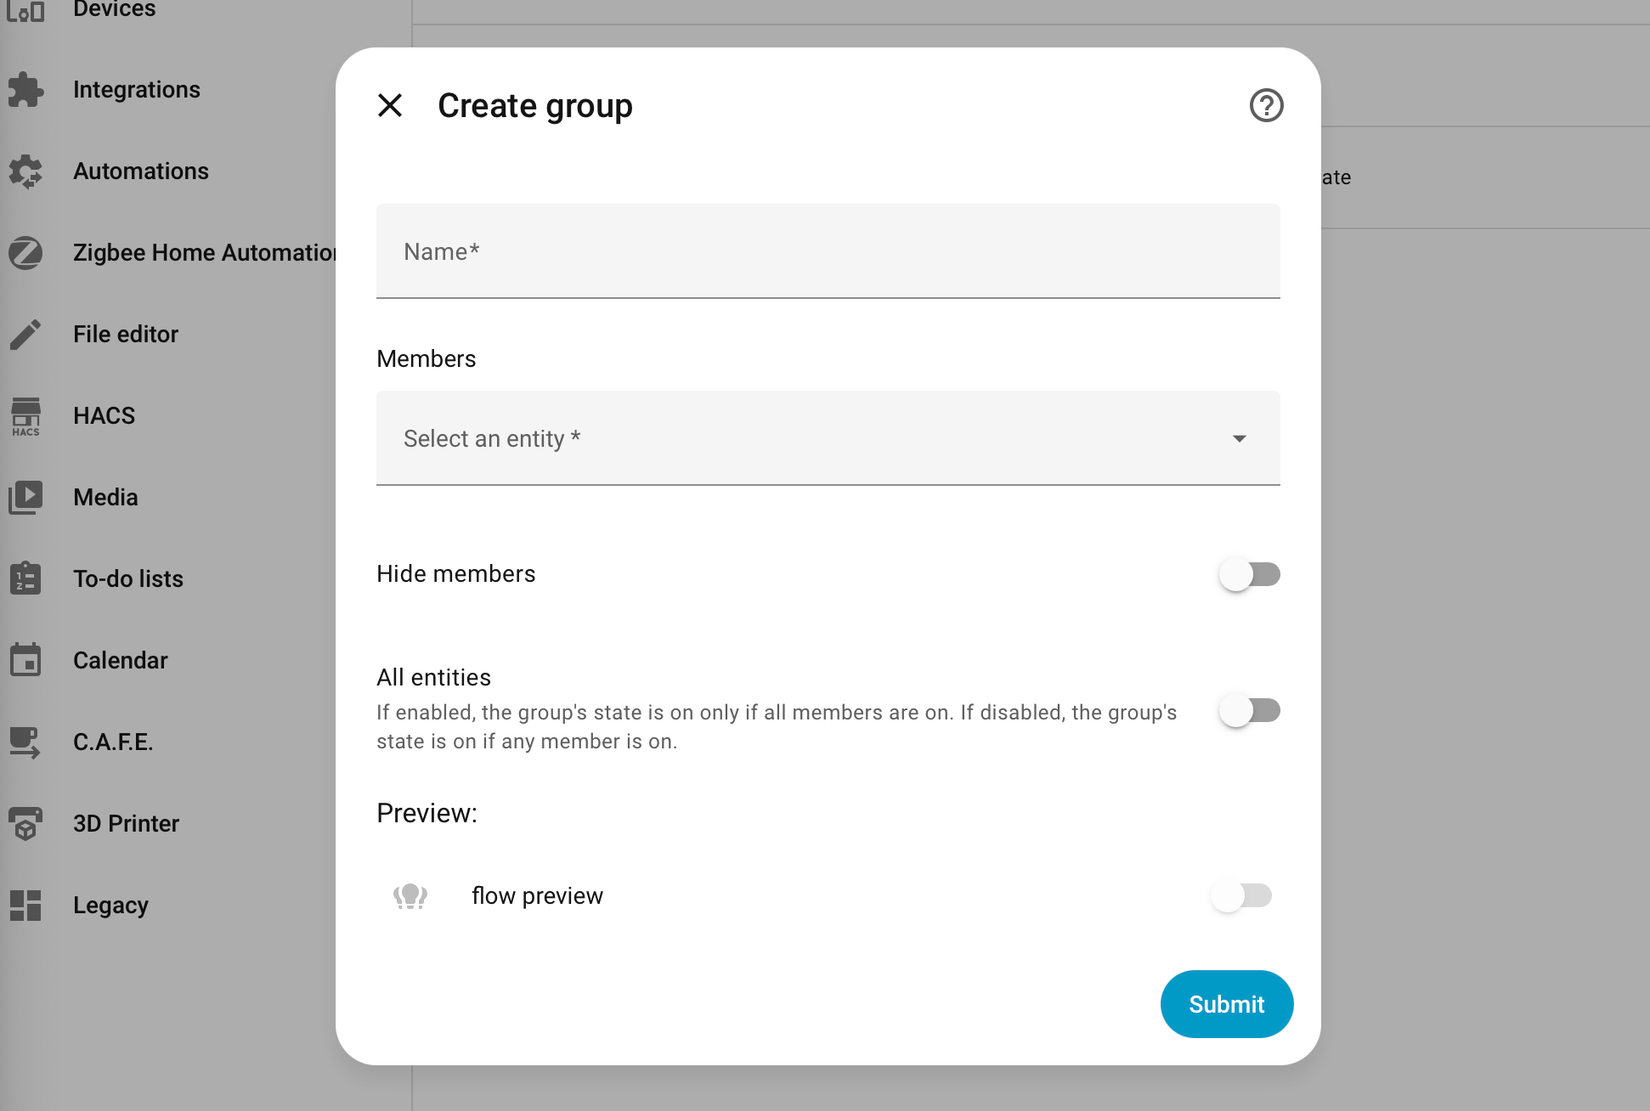Click the flow preview light bulb

click(x=409, y=895)
